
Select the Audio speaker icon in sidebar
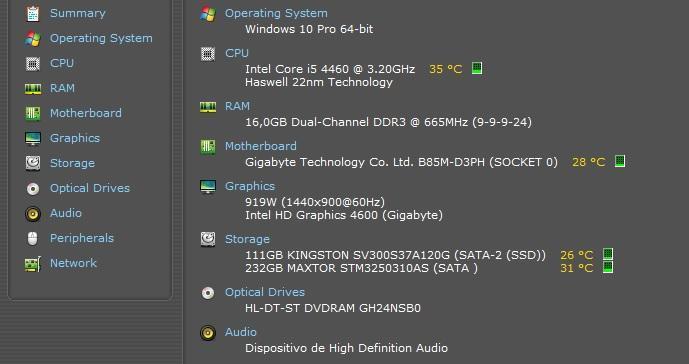pos(33,214)
